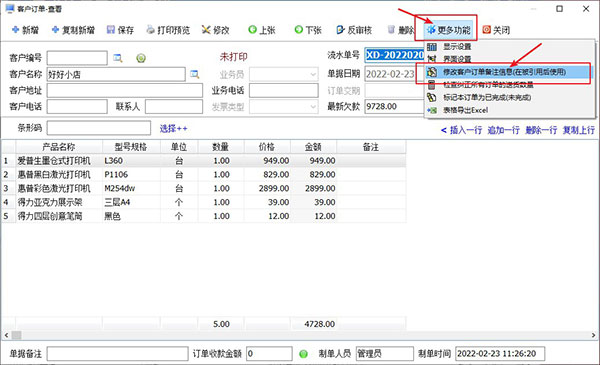Viewport: 600px width, 365px height.
Task: Click the 选择++ link
Action: (173, 129)
